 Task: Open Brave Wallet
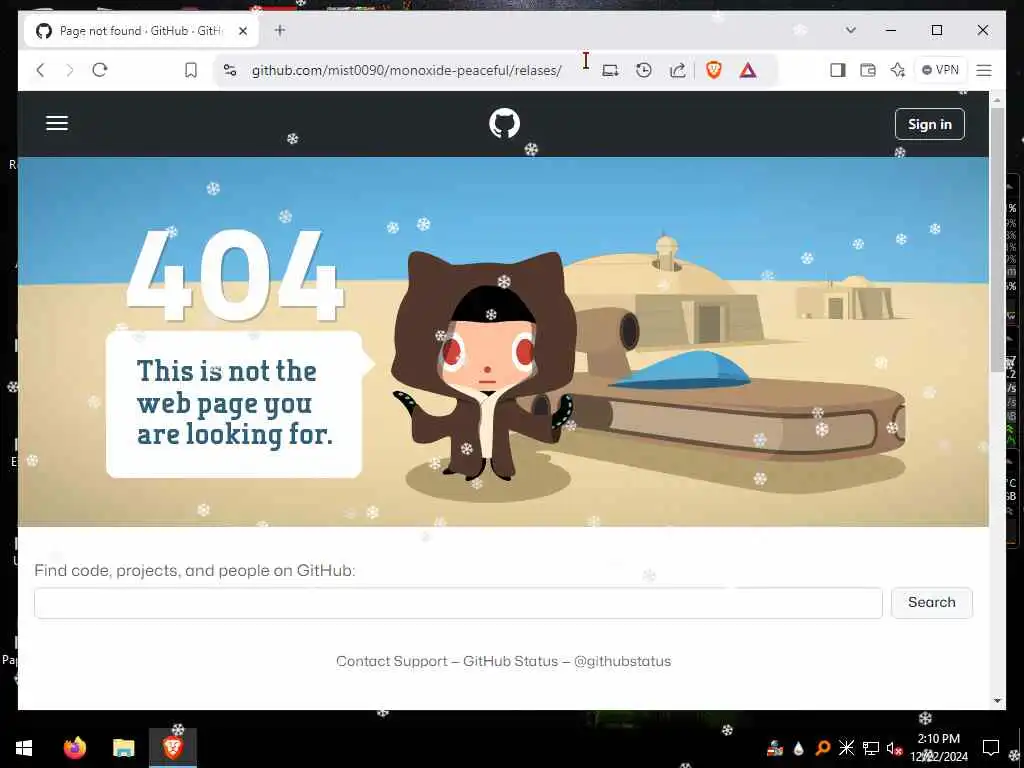pos(868,70)
